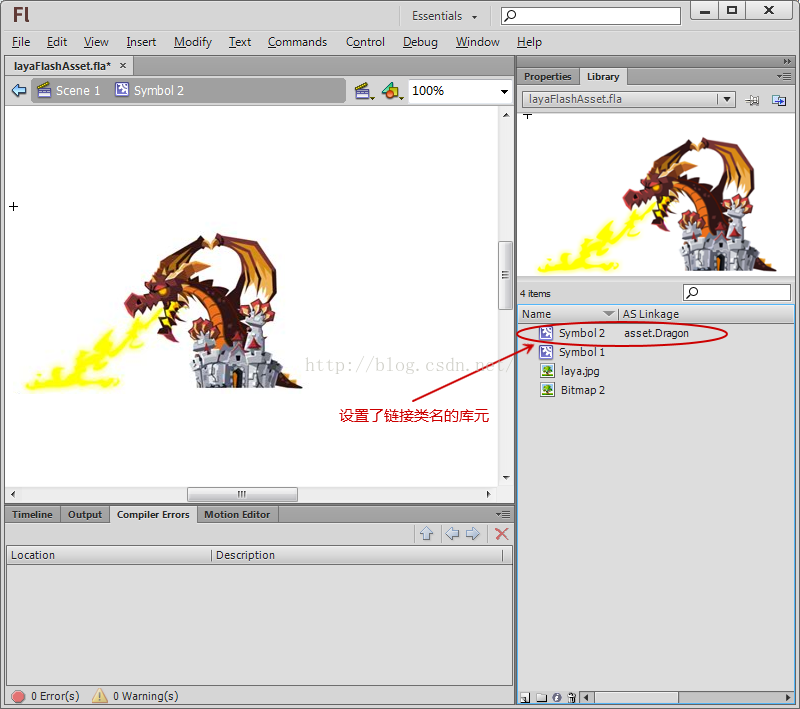Open the Edit menu
Screen dimensions: 800x709
point(57,42)
